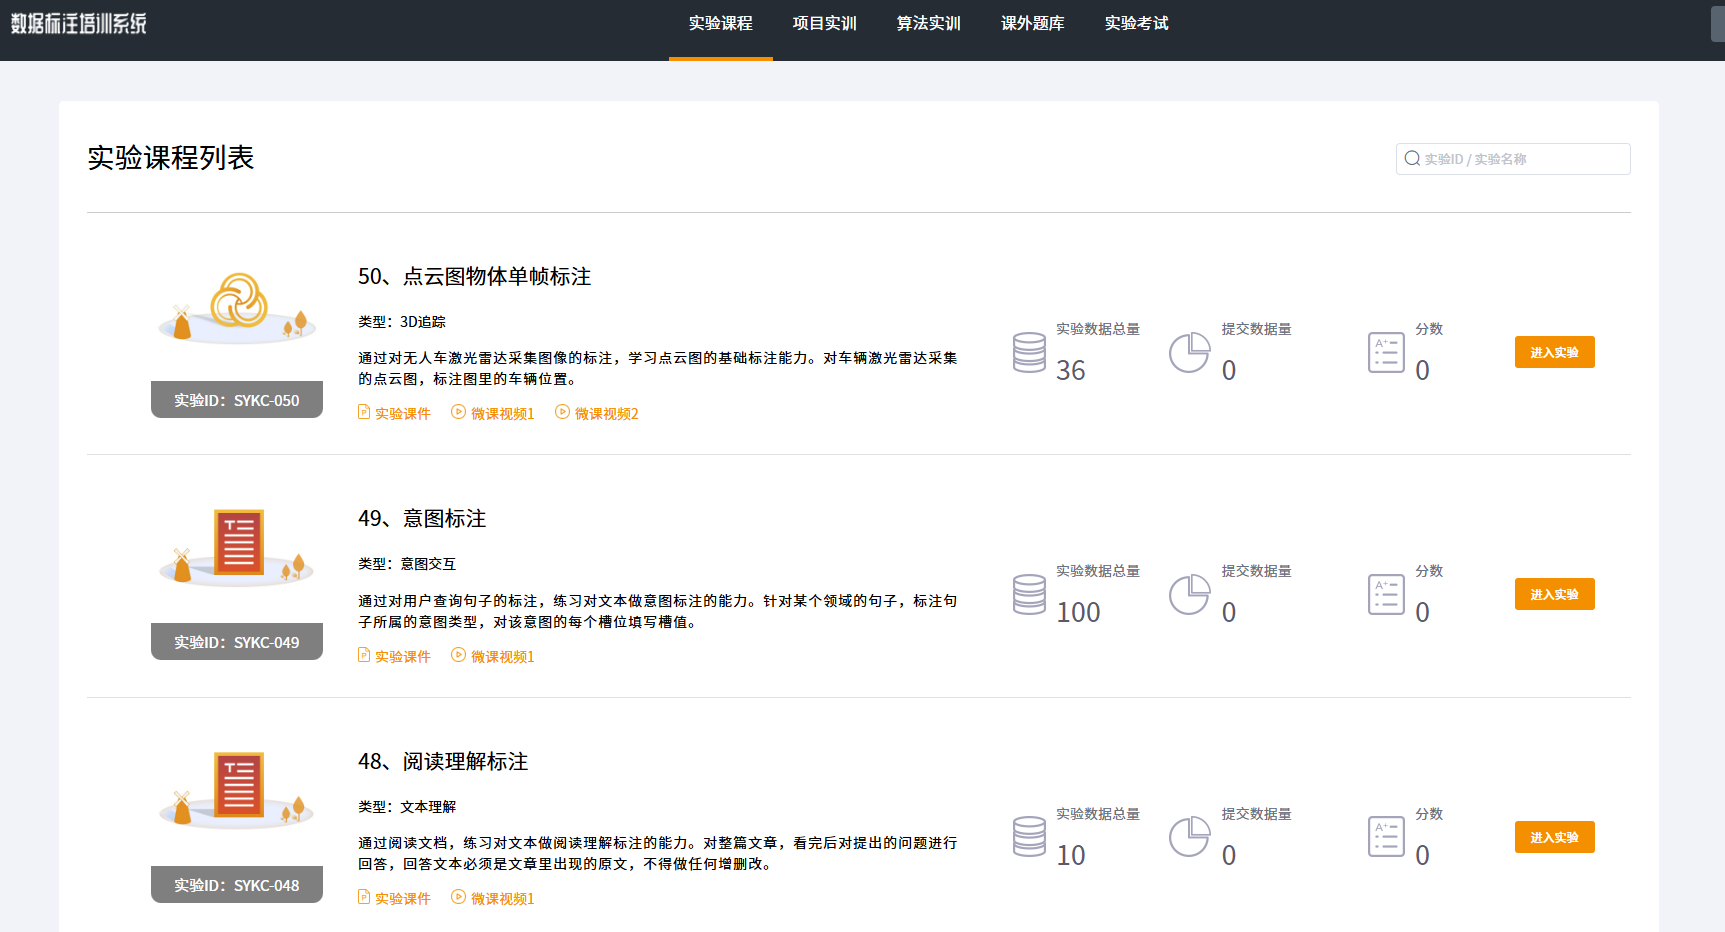This screenshot has height=932, width=1725.
Task: Click 进入实验 for course SYKC-048
Action: point(1554,837)
